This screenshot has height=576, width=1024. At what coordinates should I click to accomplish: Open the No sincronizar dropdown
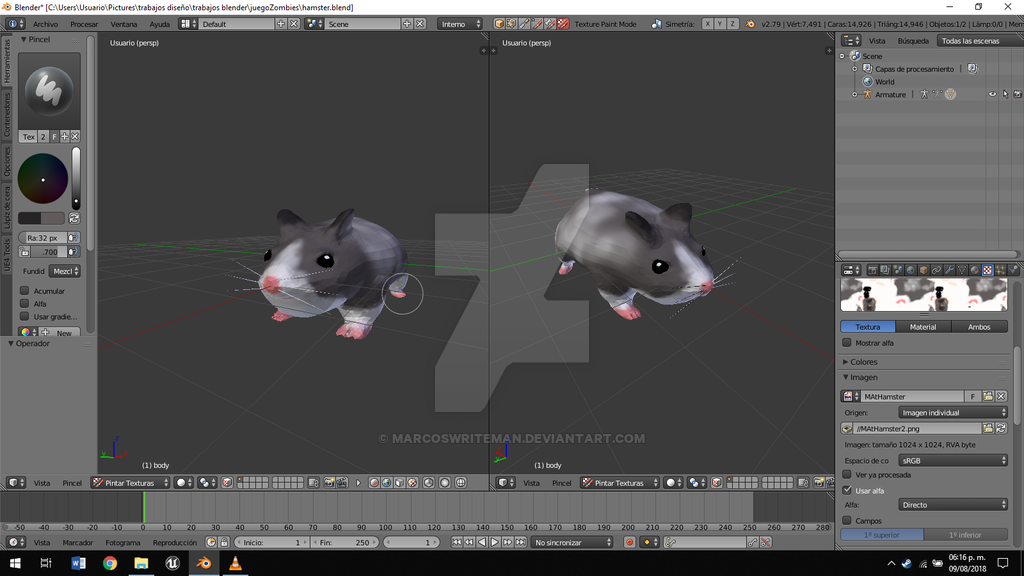[571, 542]
